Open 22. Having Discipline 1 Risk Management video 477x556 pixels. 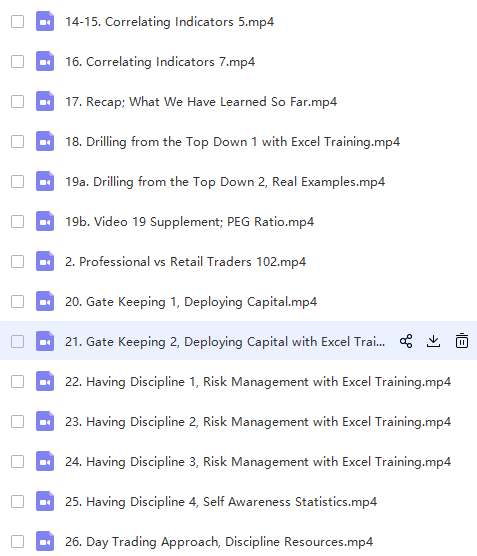[258, 382]
